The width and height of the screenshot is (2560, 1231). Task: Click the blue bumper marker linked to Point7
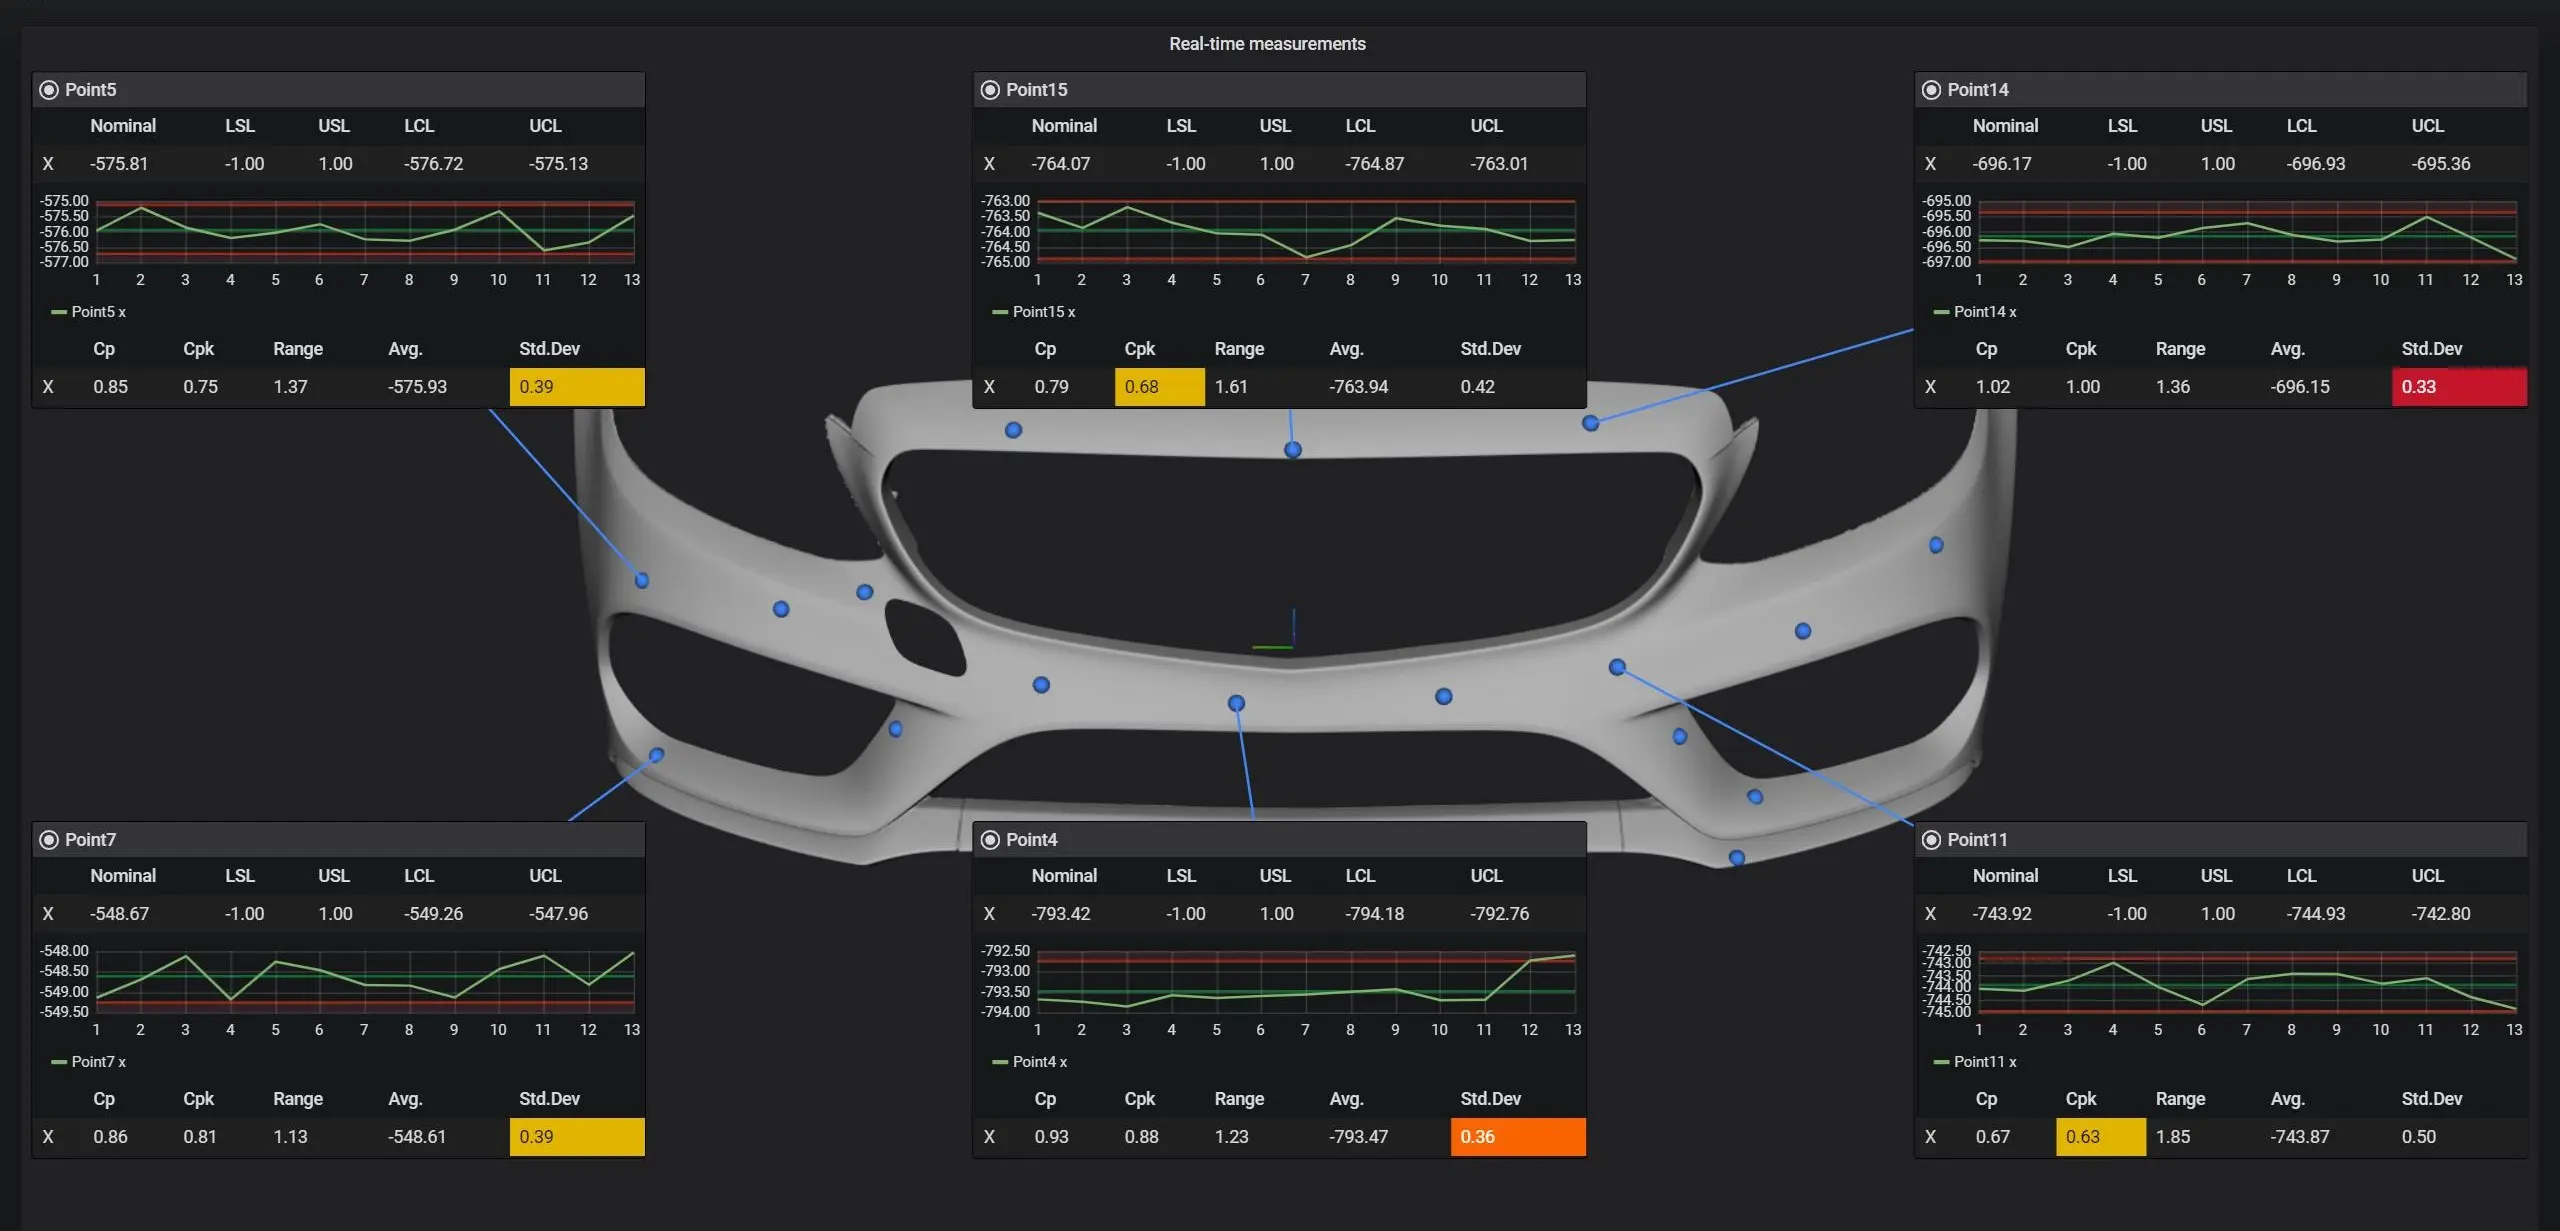(656, 755)
